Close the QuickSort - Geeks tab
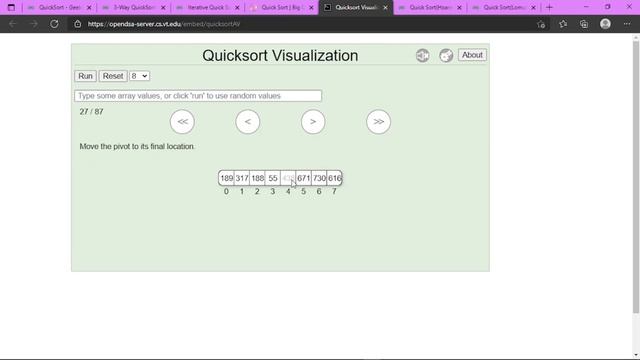The image size is (640, 360). click(89, 7)
